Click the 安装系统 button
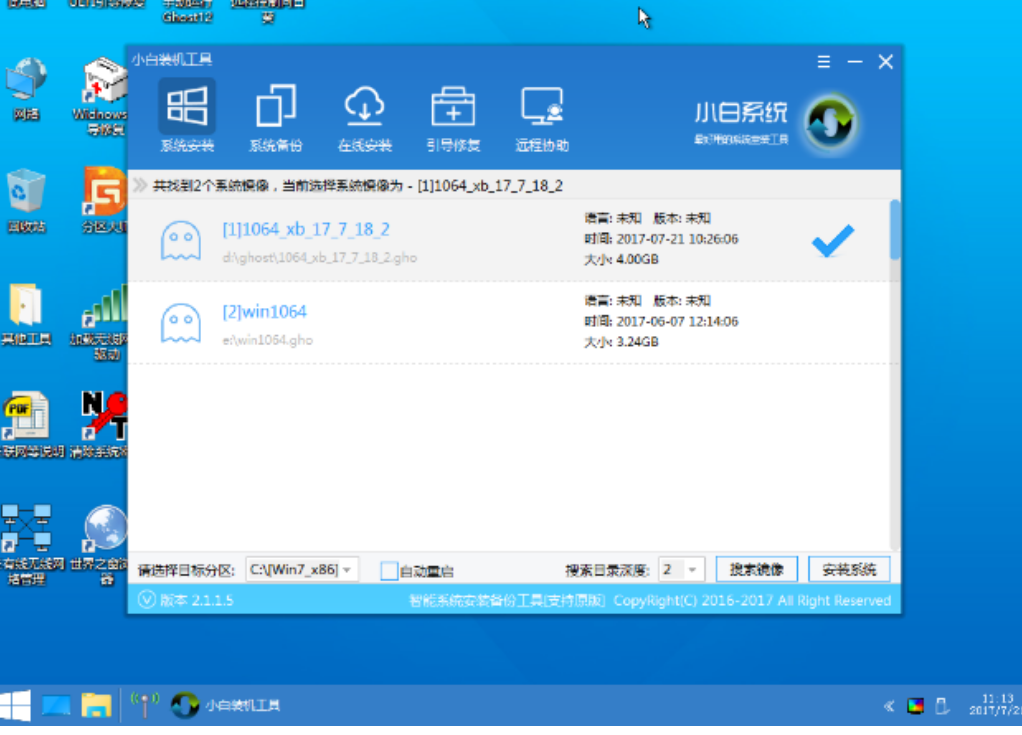The height and width of the screenshot is (735, 1022). coord(849,570)
